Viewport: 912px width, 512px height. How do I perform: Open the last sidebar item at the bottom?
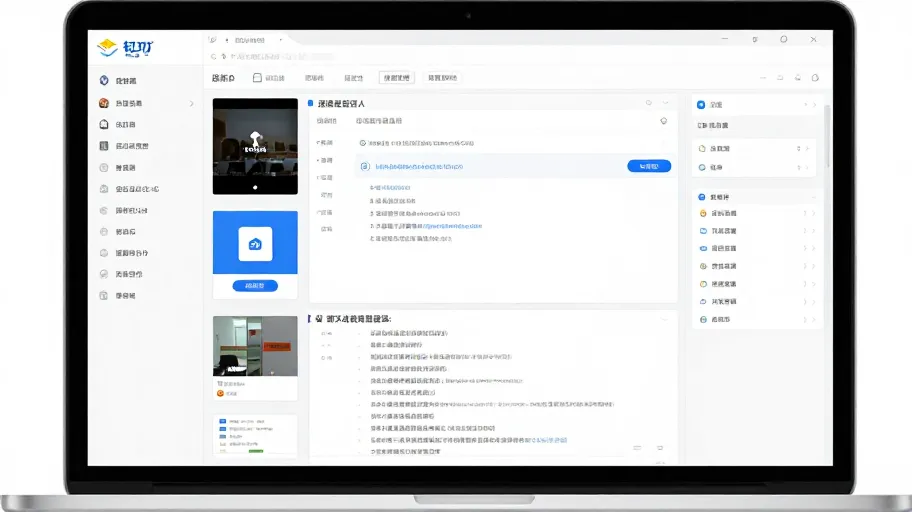pyautogui.click(x=119, y=296)
